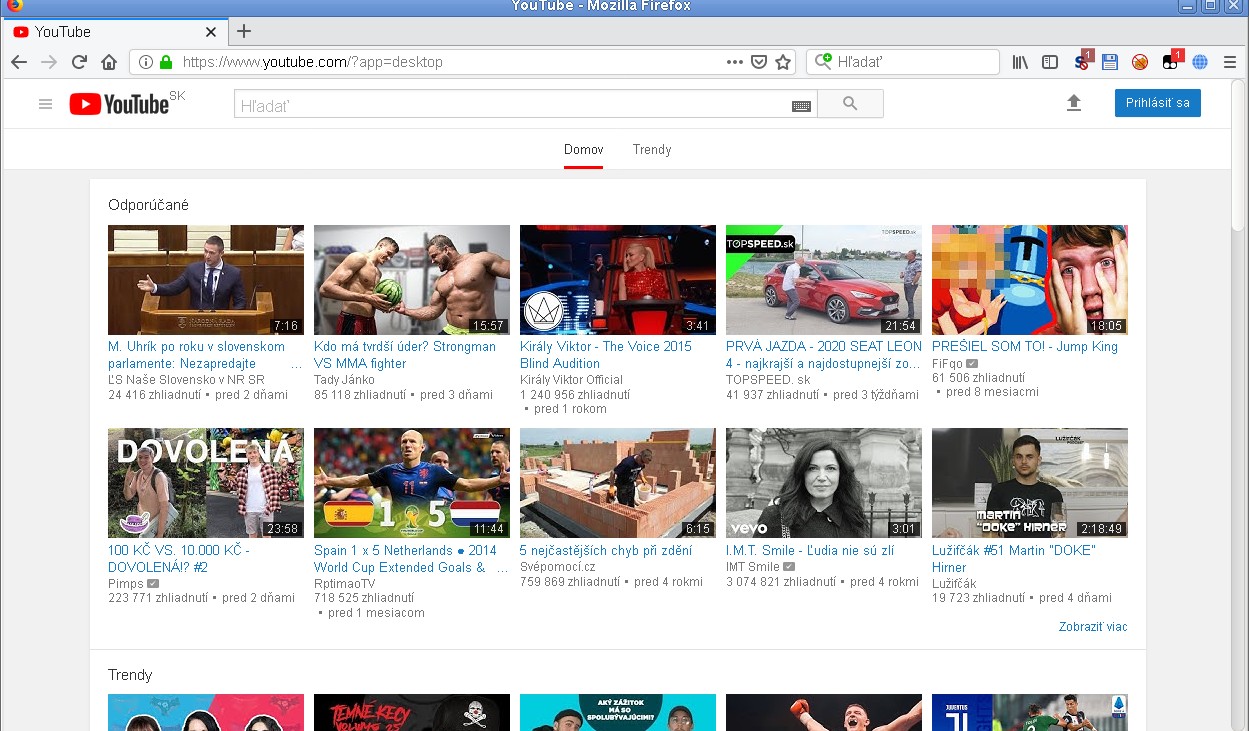Image resolution: width=1249 pixels, height=731 pixels.
Task: Open the Tady Jánko channel link
Action: (344, 380)
